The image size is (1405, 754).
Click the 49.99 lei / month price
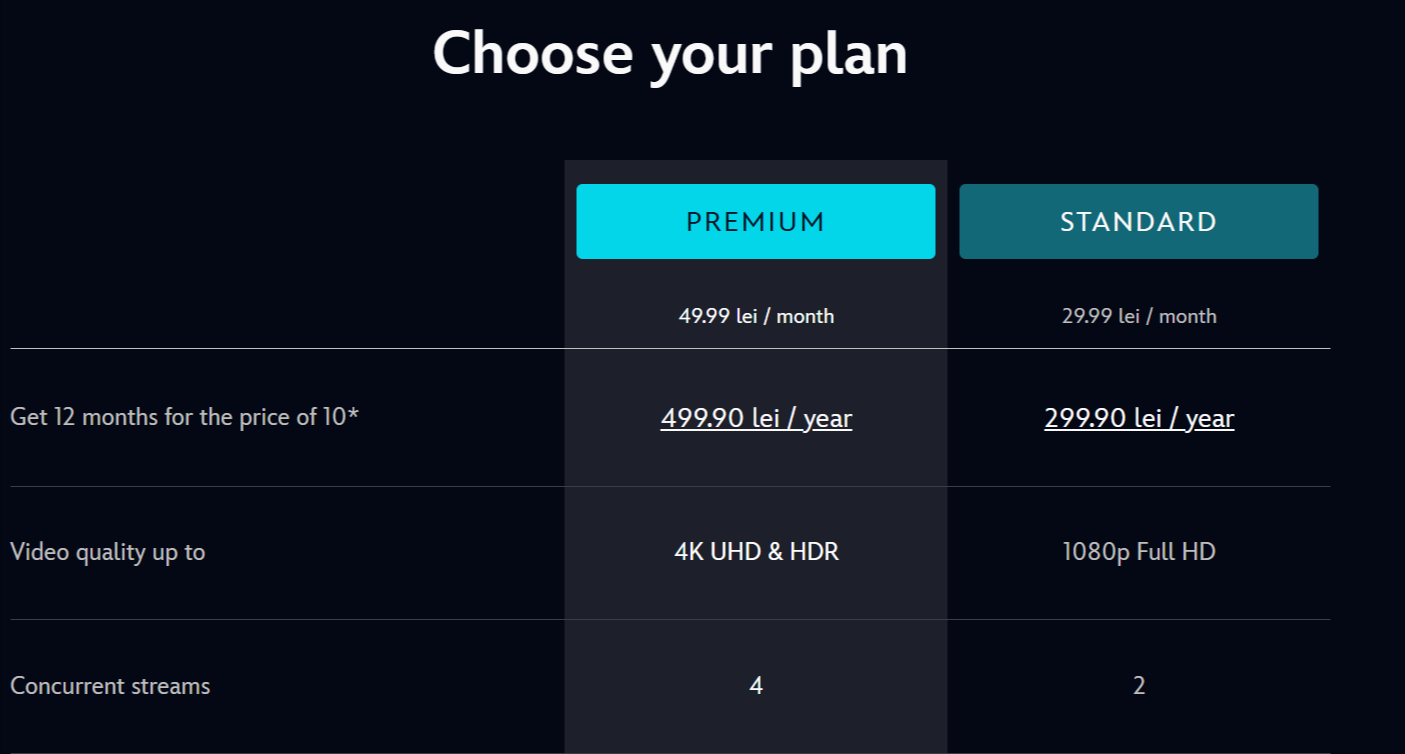756,316
